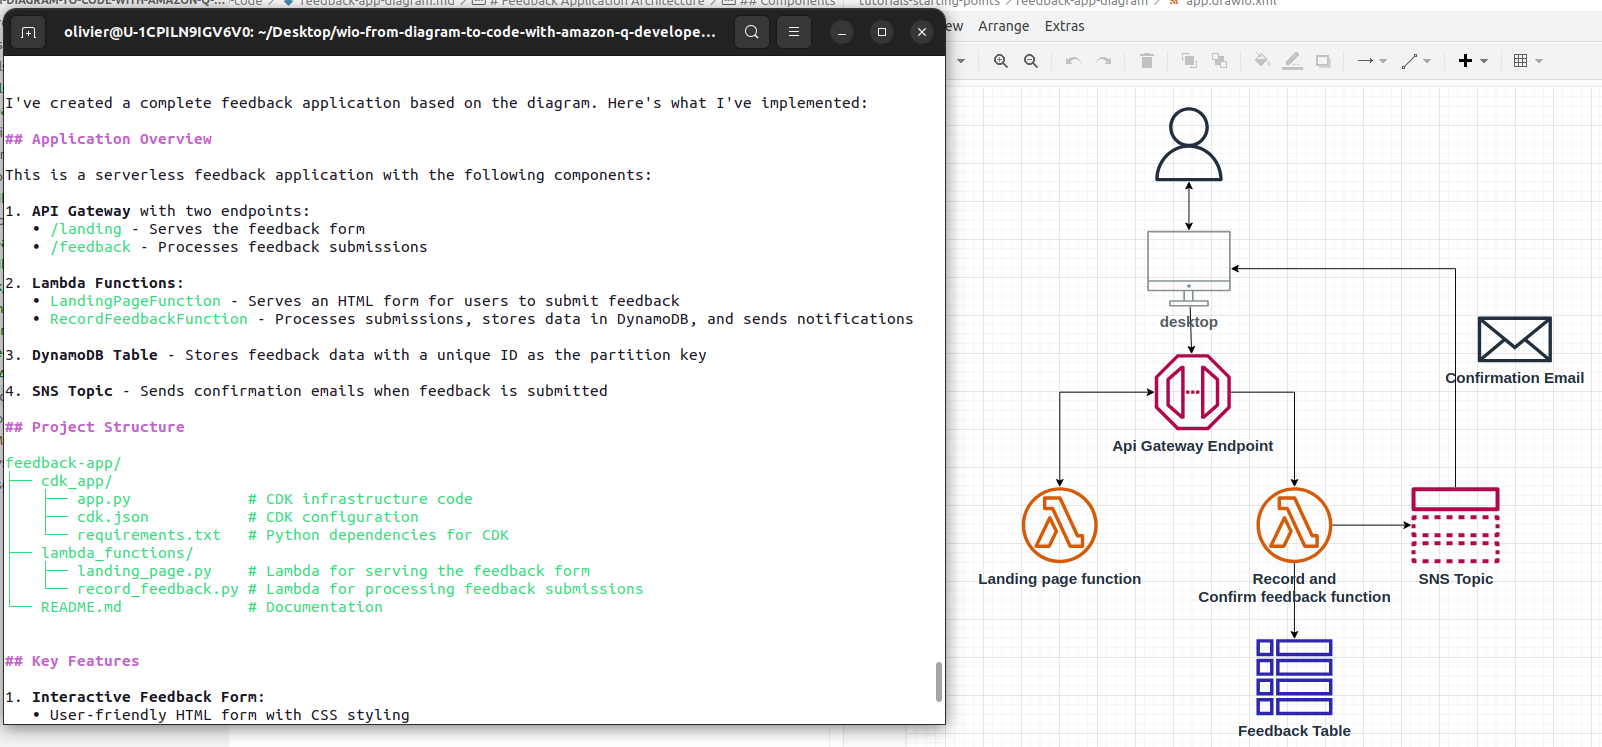
Task: Select the Api Gateway Endpoint icon
Action: (x=1192, y=392)
